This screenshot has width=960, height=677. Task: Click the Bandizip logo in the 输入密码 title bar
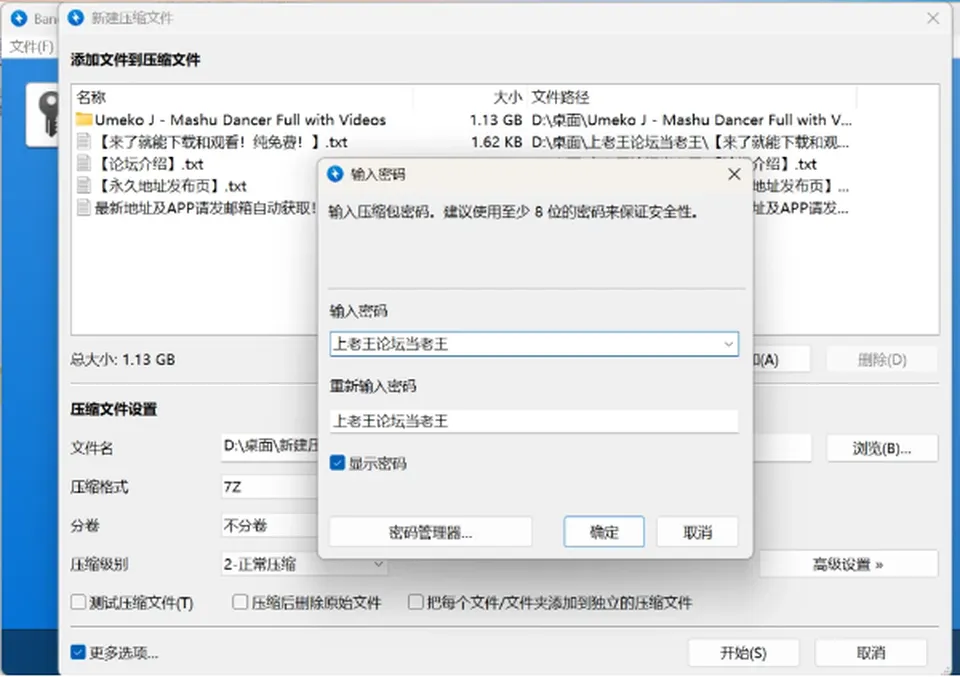click(x=335, y=174)
